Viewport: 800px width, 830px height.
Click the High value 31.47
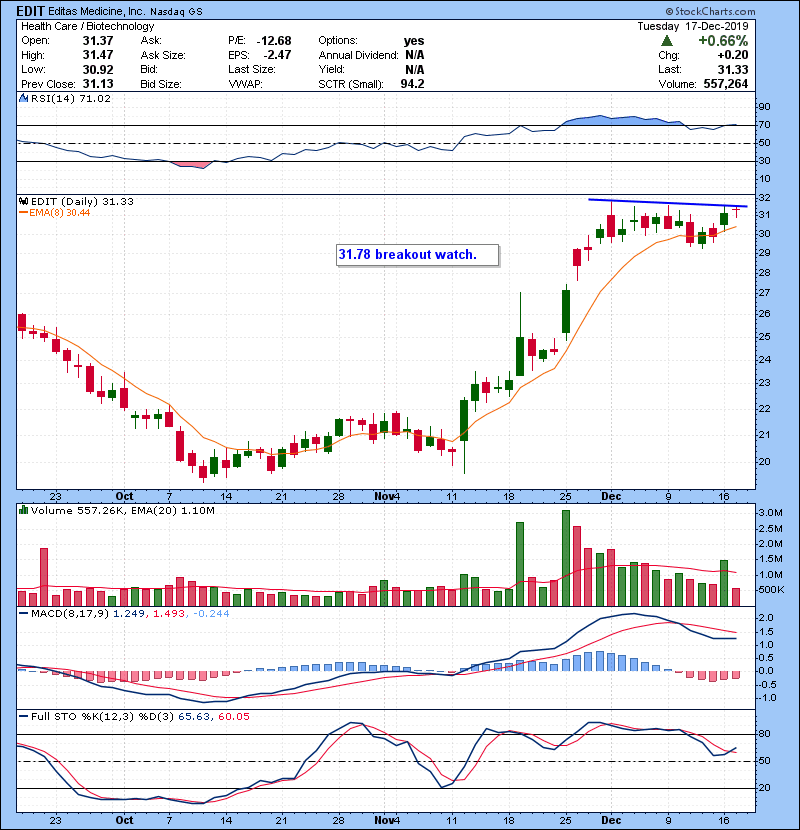[98, 55]
